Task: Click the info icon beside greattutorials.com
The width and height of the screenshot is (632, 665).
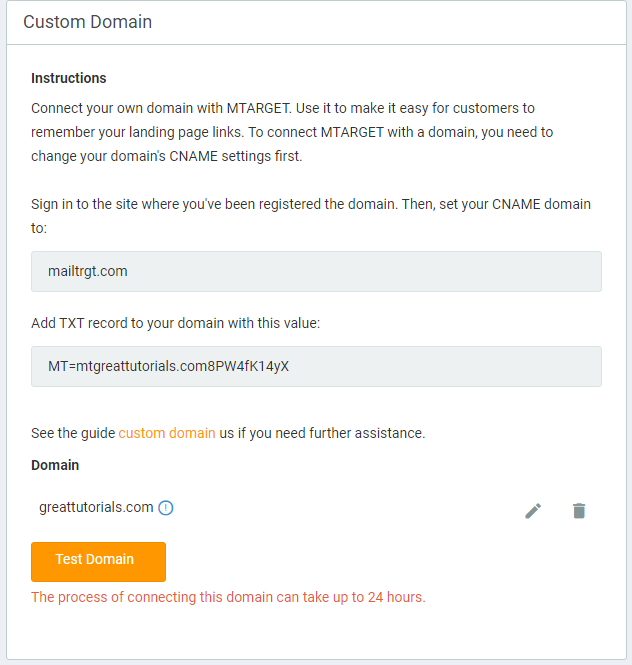Action: (166, 508)
